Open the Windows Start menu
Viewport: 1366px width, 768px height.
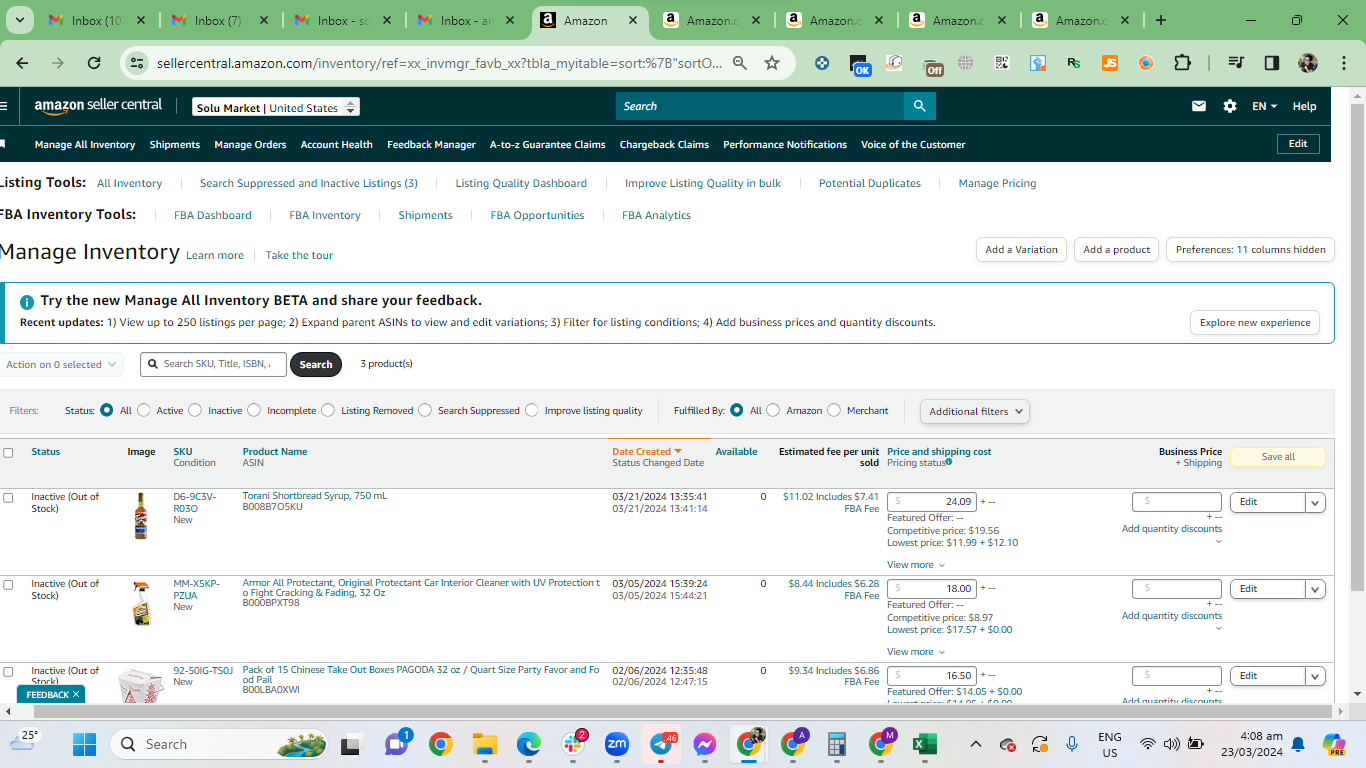84,744
